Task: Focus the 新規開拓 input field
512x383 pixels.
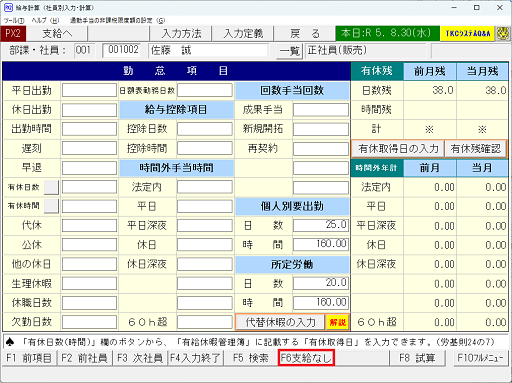Action: [x=321, y=129]
